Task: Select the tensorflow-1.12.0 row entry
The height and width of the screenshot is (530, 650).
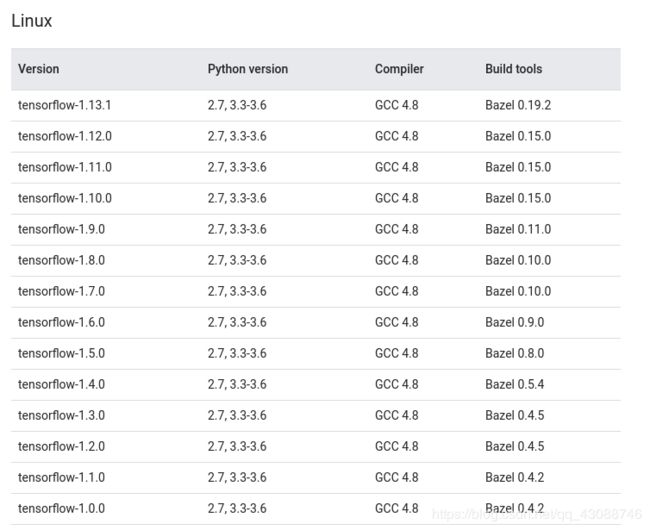Action: tap(65, 136)
